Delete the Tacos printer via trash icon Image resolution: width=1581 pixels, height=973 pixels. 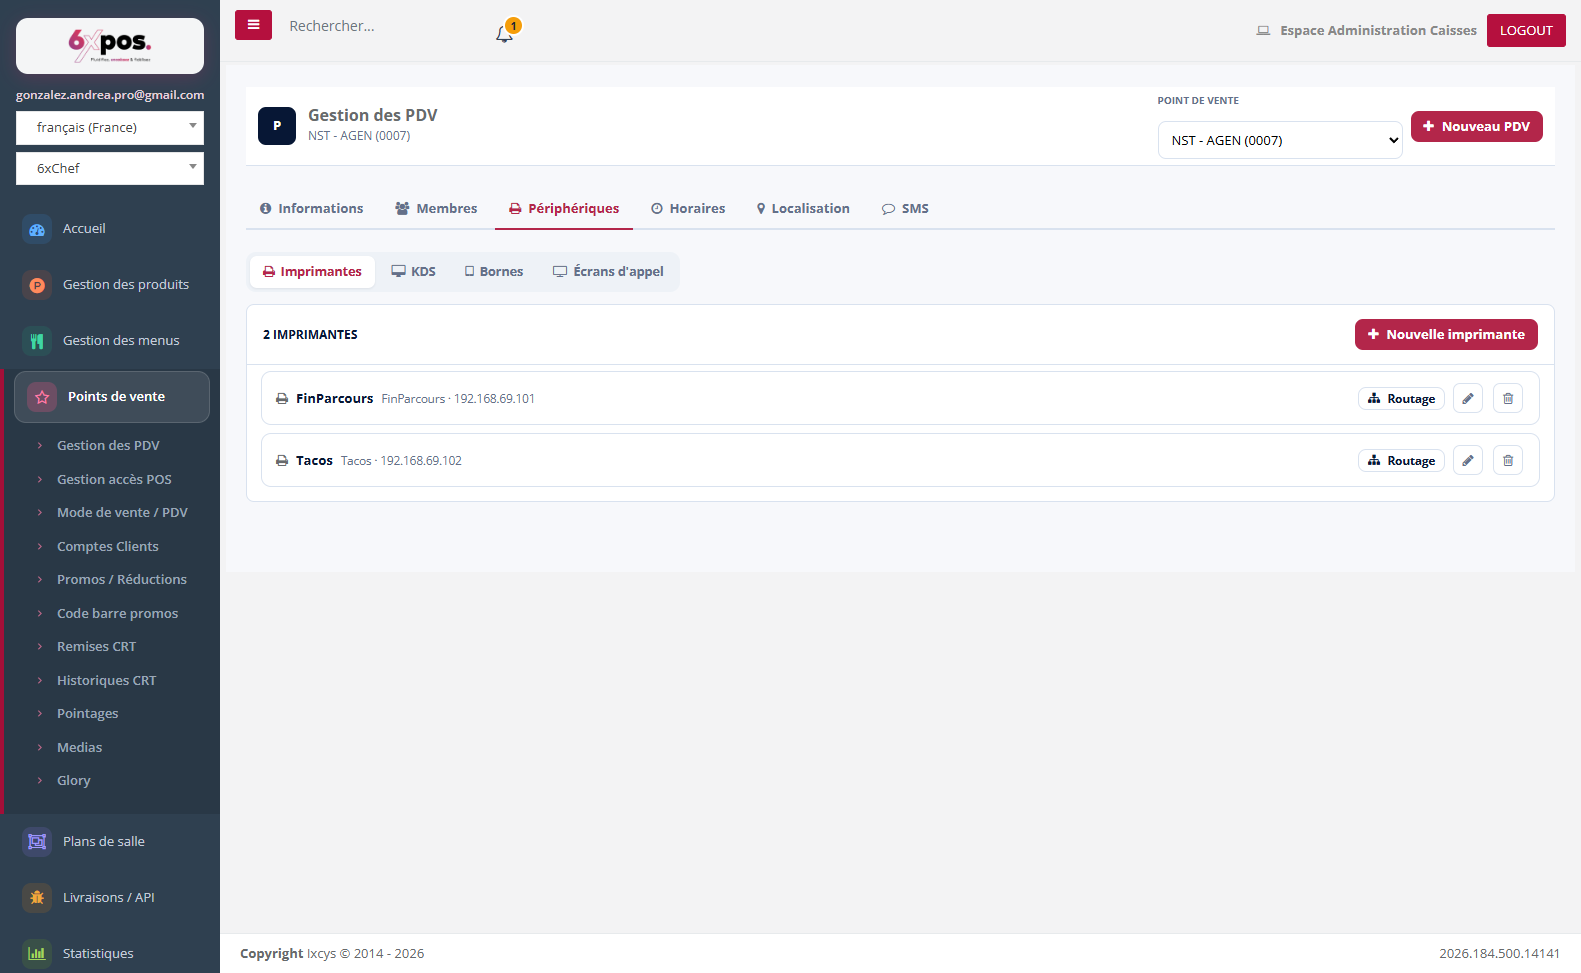pyautogui.click(x=1508, y=460)
